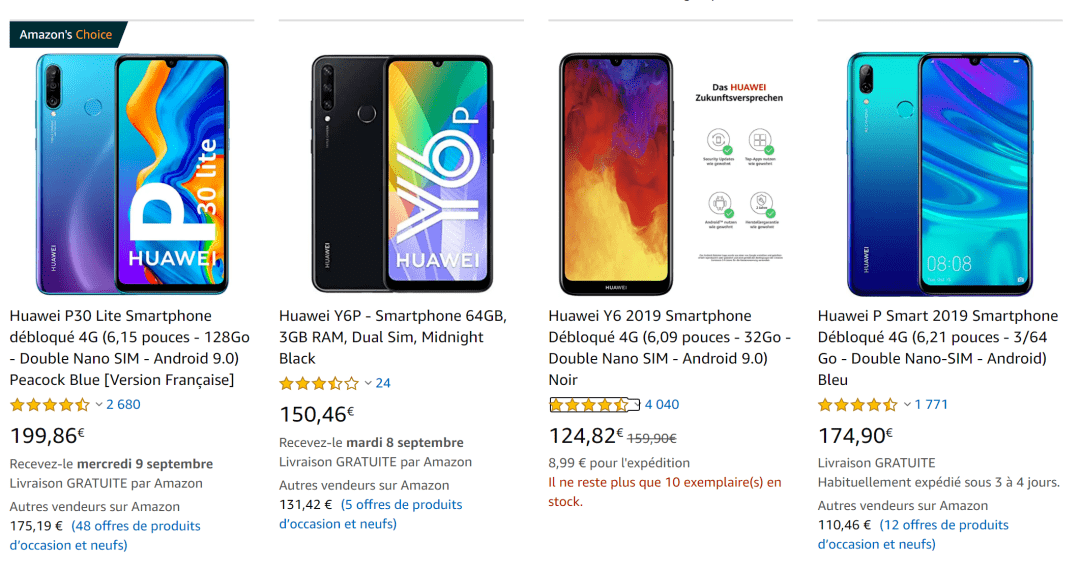The height and width of the screenshot is (568, 1080).
Task: Open the 48 offres de produits link
Action: pyautogui.click(x=136, y=526)
